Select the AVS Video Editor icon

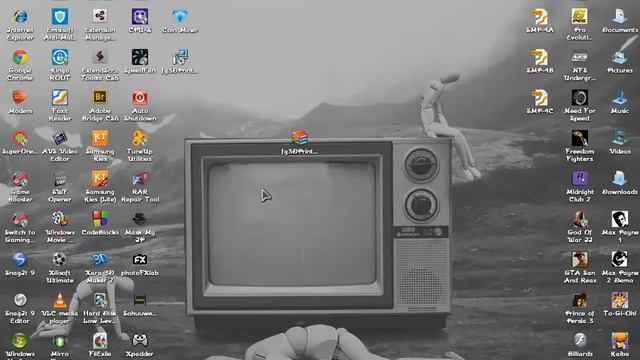pyautogui.click(x=60, y=138)
